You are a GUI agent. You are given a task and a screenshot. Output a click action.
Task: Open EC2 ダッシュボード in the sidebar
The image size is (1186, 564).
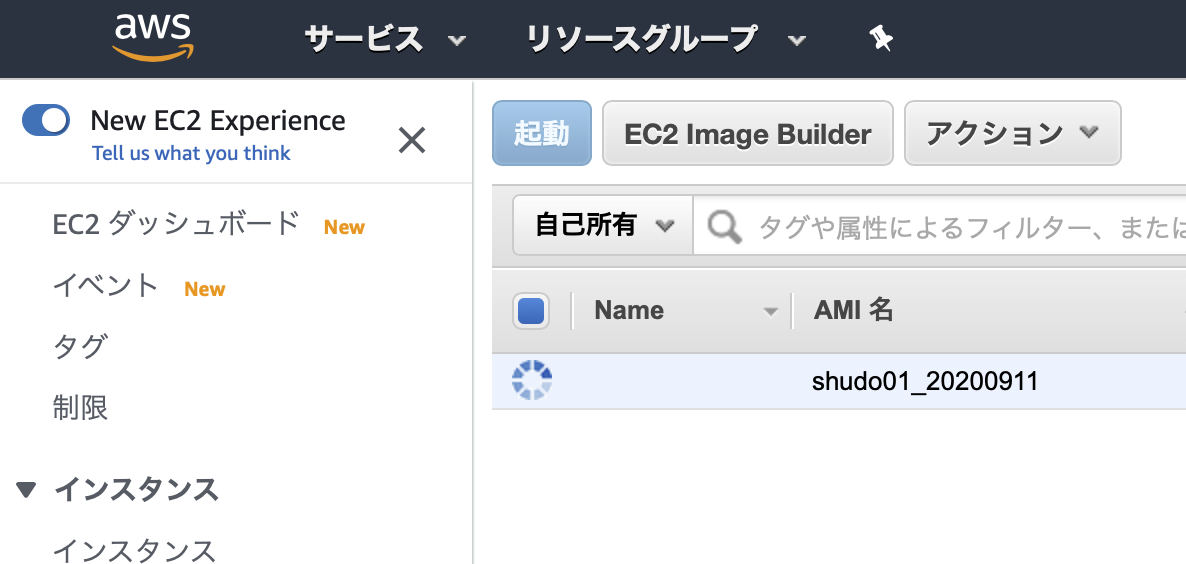tap(176, 225)
